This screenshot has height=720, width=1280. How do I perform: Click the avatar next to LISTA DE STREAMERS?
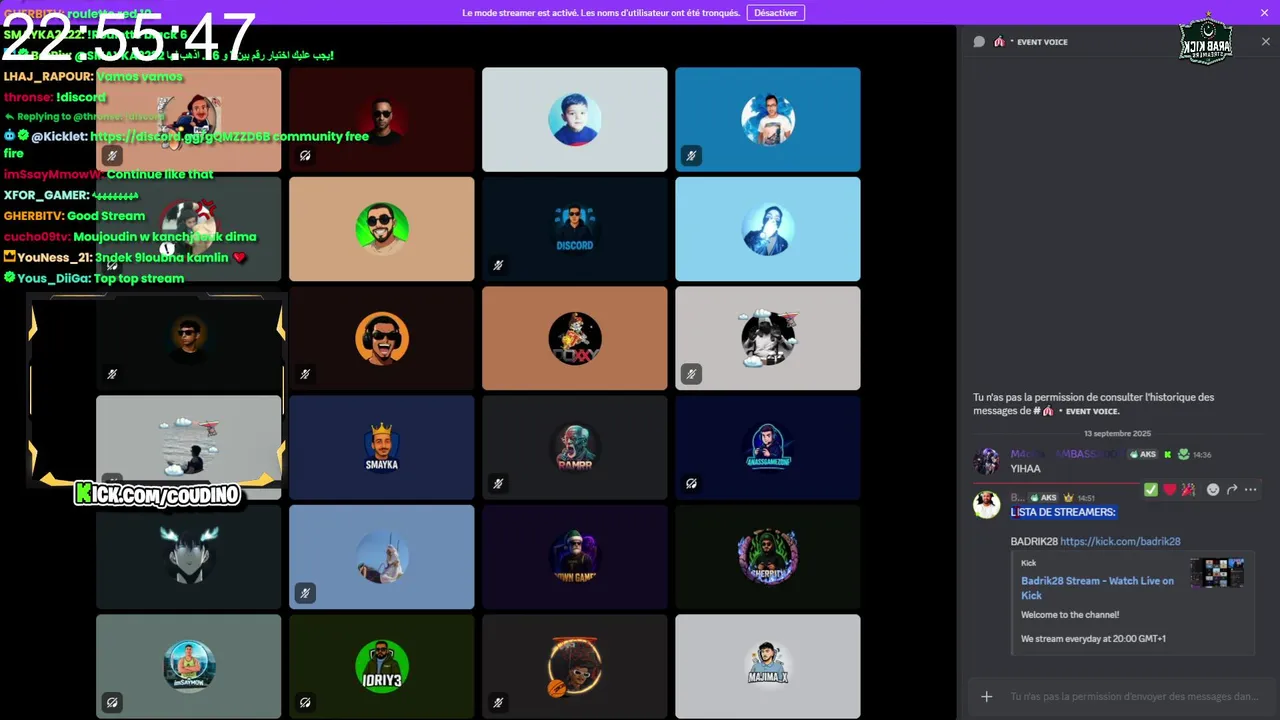point(987,505)
